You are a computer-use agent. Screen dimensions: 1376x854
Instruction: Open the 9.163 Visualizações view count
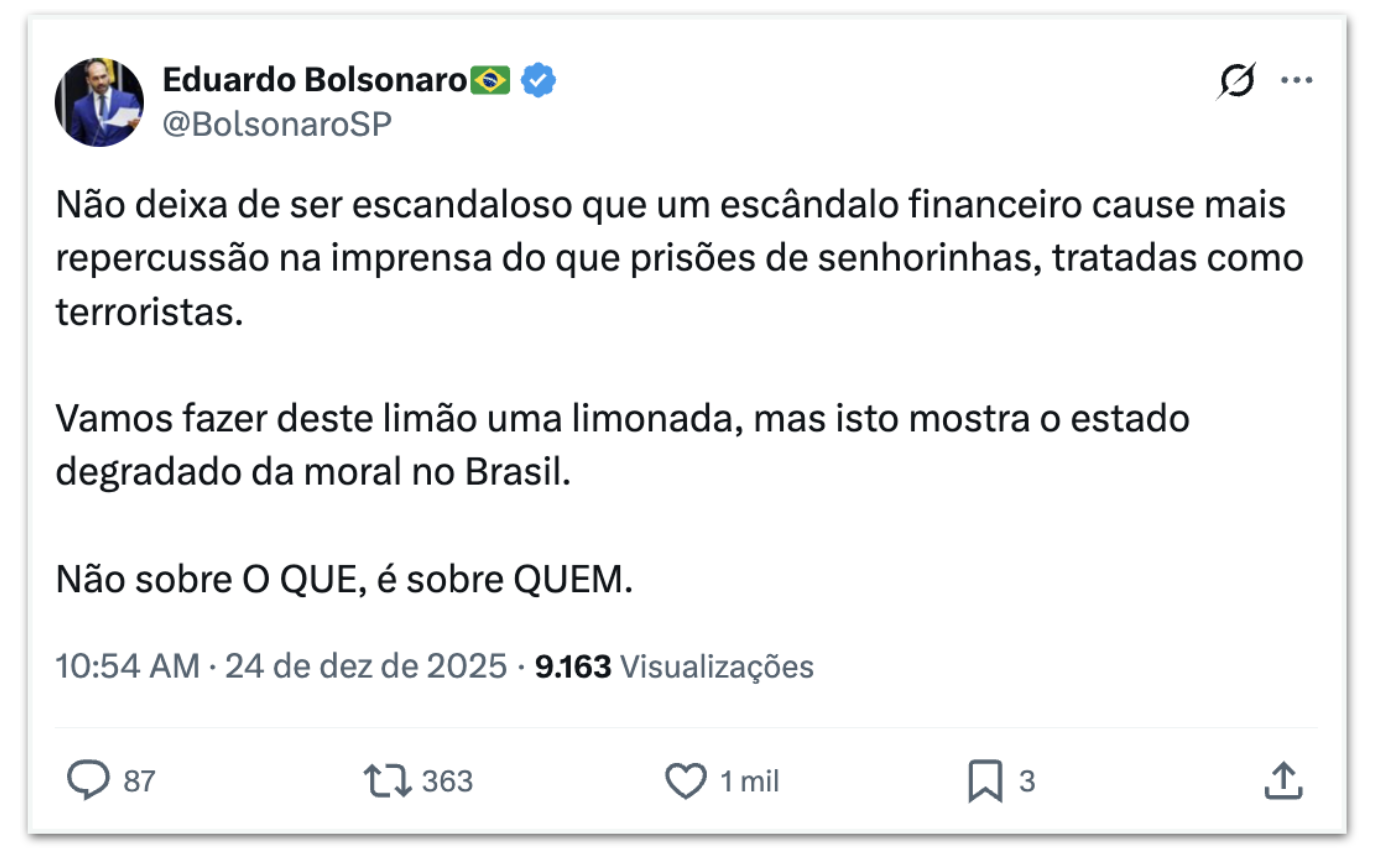675,666
